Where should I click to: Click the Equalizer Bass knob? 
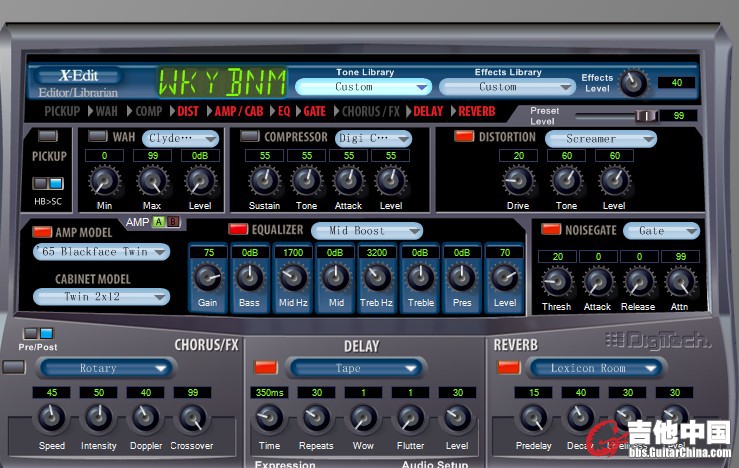(250, 278)
